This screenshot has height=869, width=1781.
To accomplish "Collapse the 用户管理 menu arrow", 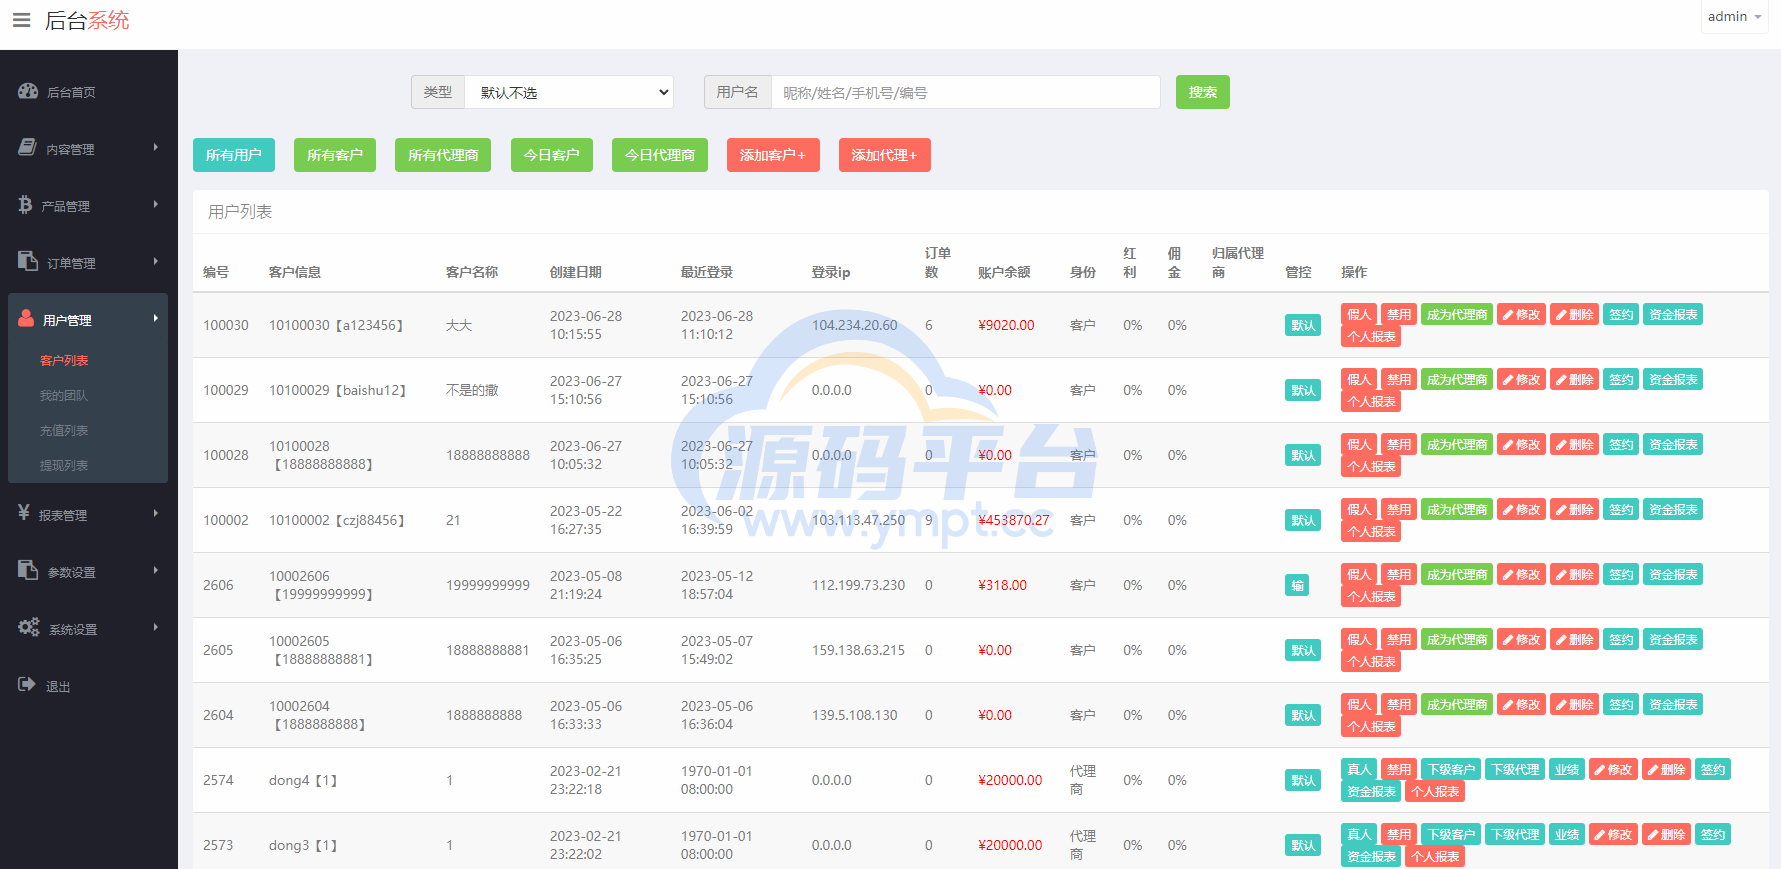I will tap(156, 318).
